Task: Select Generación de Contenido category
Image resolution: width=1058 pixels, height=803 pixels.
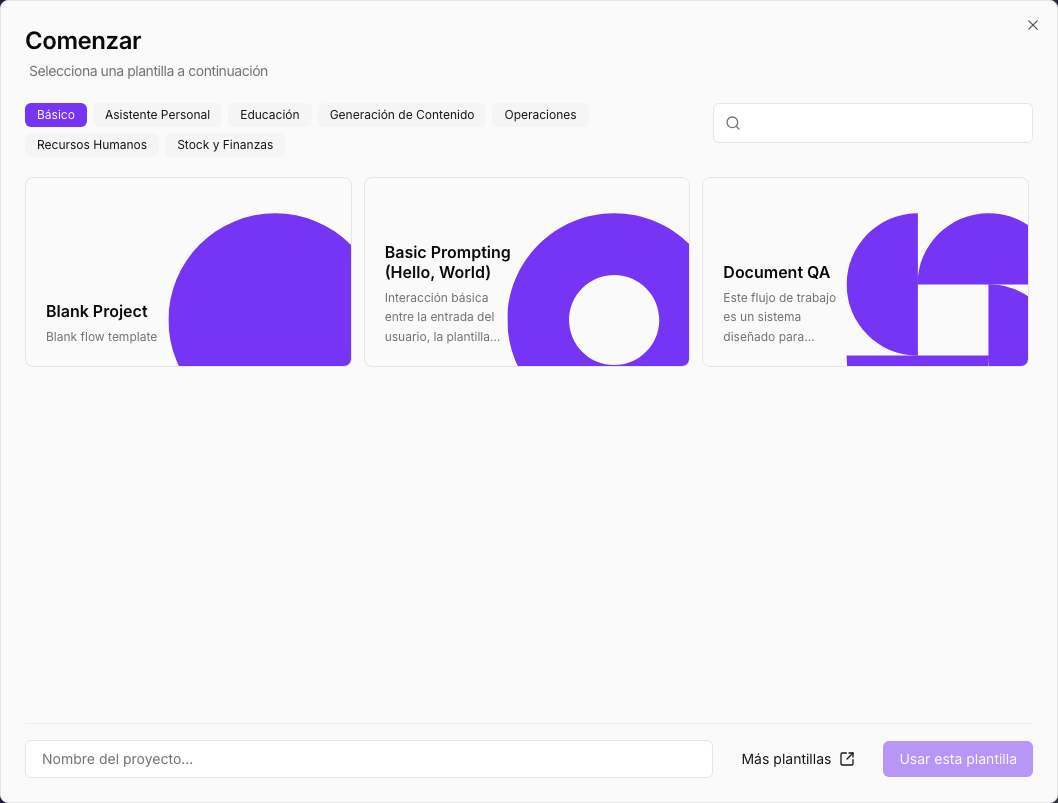Action: coord(402,115)
